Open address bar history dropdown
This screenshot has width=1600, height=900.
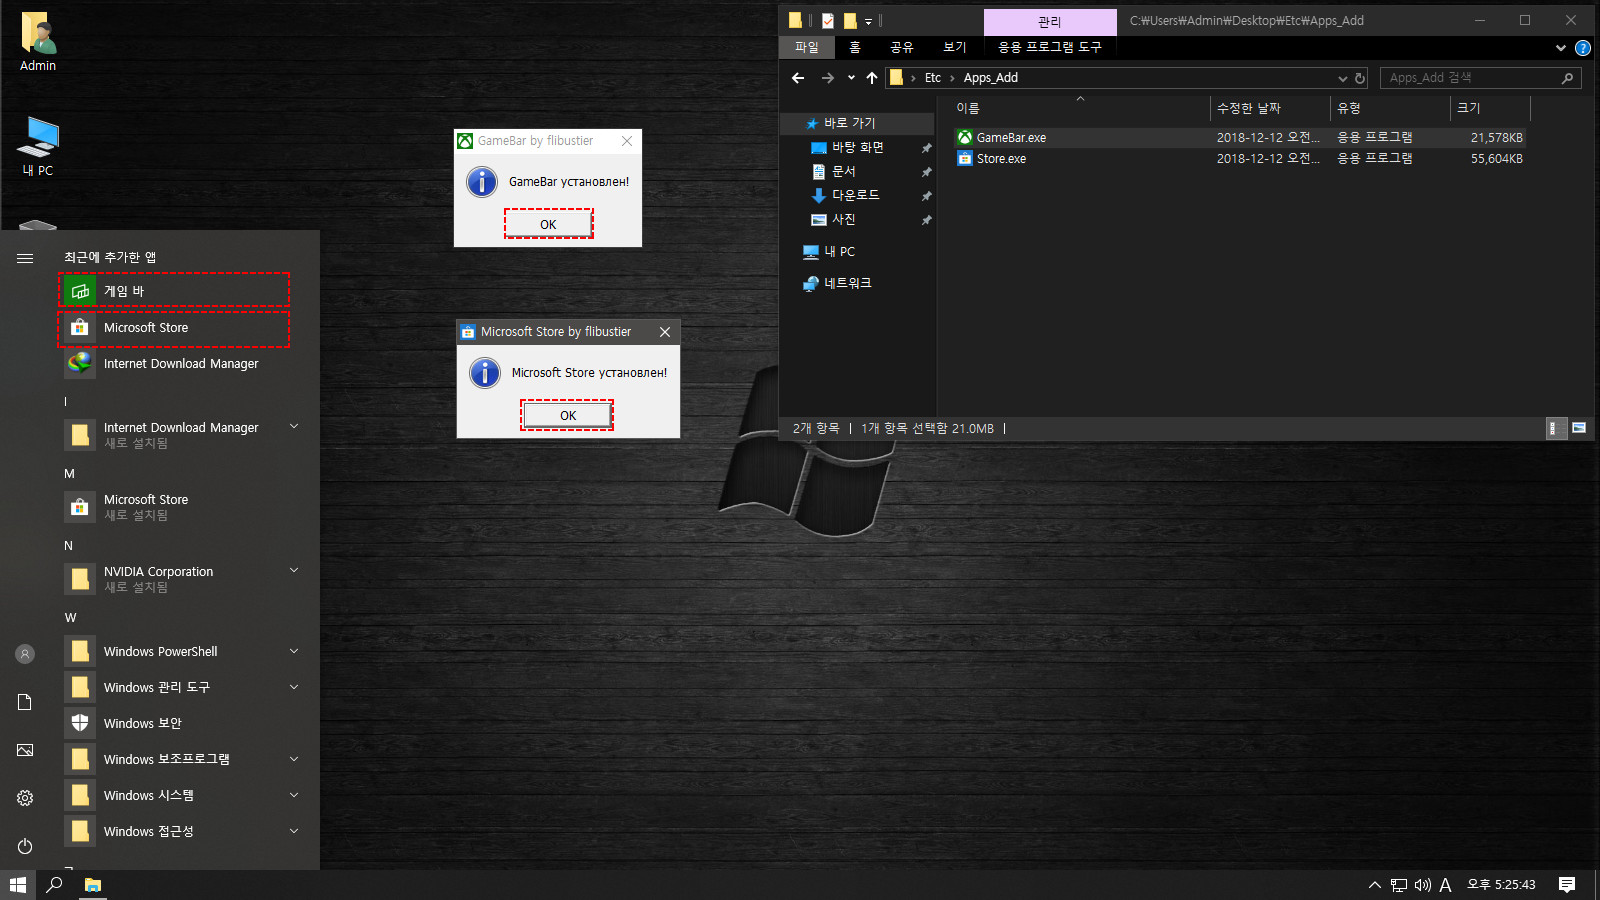coord(1342,78)
